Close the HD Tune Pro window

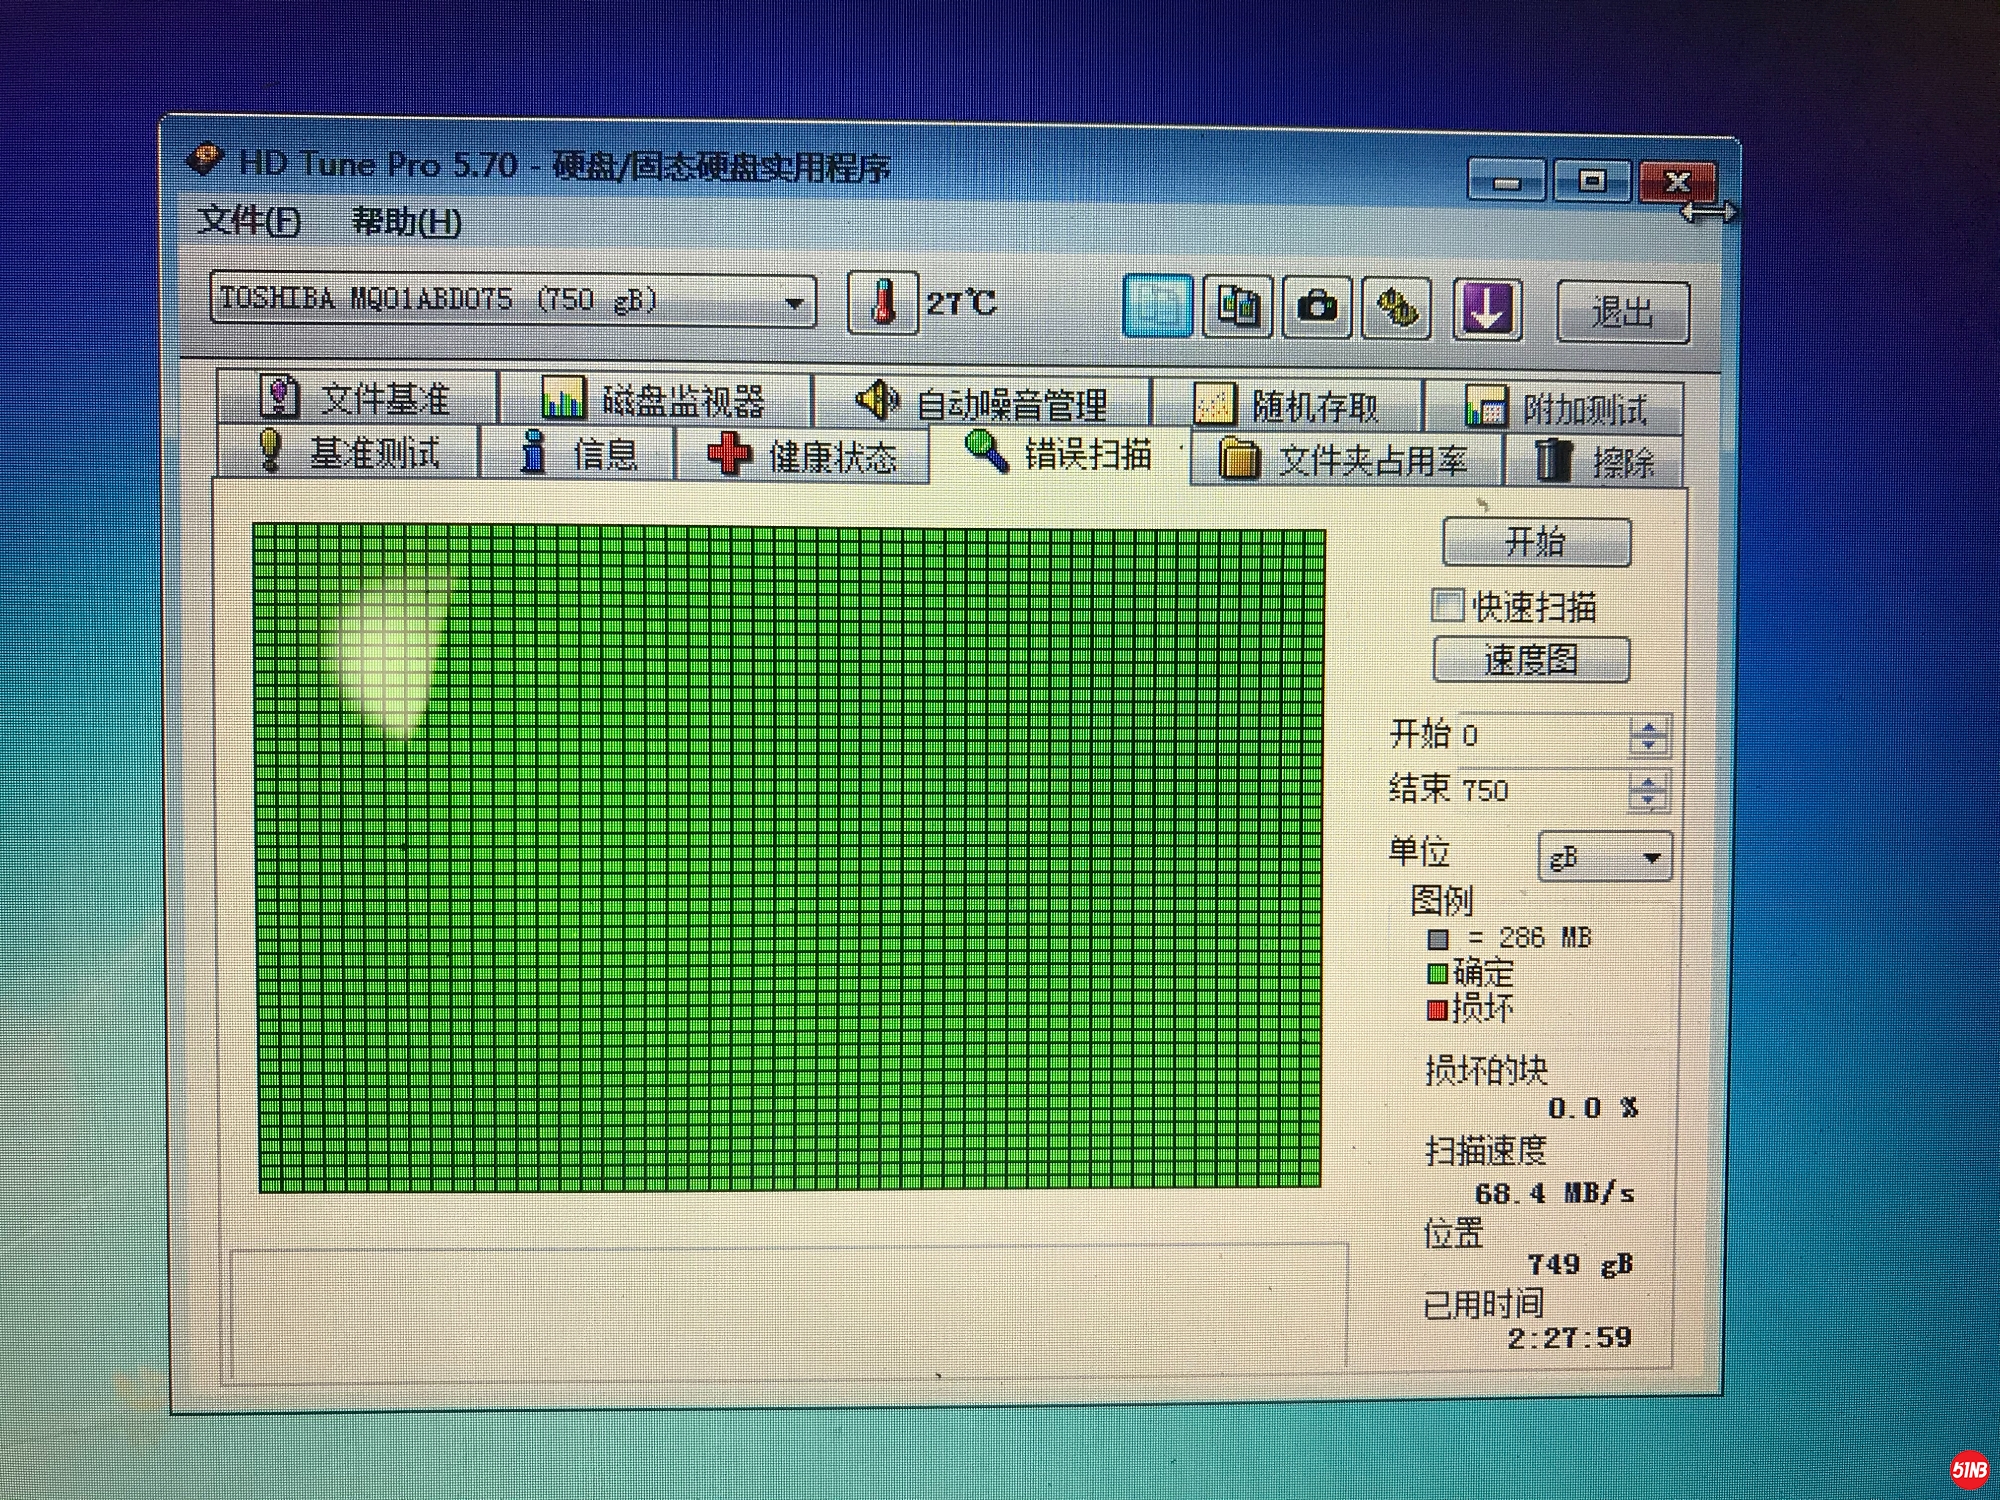(x=1677, y=182)
